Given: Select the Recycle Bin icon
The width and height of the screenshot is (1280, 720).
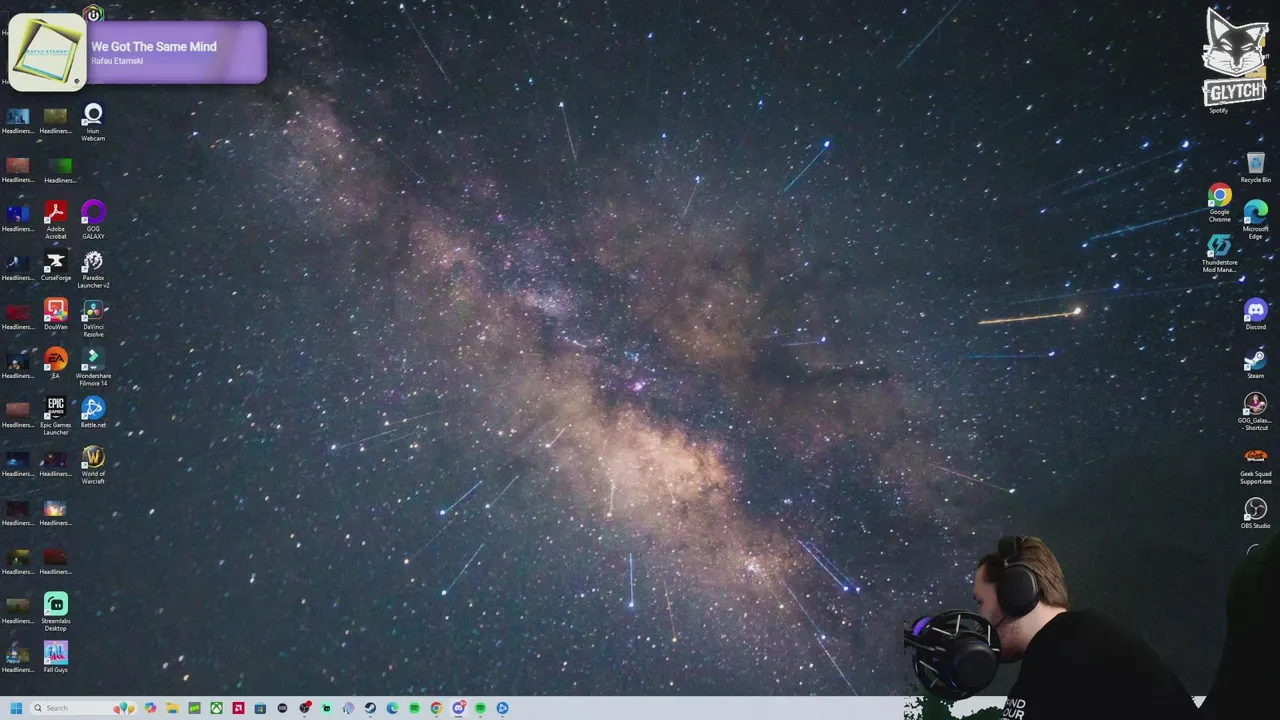Looking at the screenshot, I should [x=1255, y=168].
